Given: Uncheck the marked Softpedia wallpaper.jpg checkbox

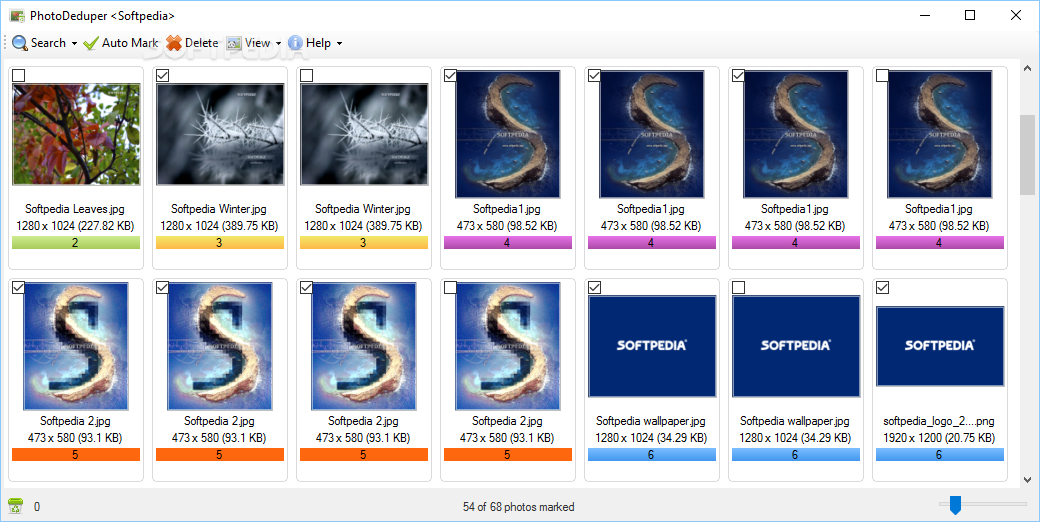Looking at the screenshot, I should 594,287.
